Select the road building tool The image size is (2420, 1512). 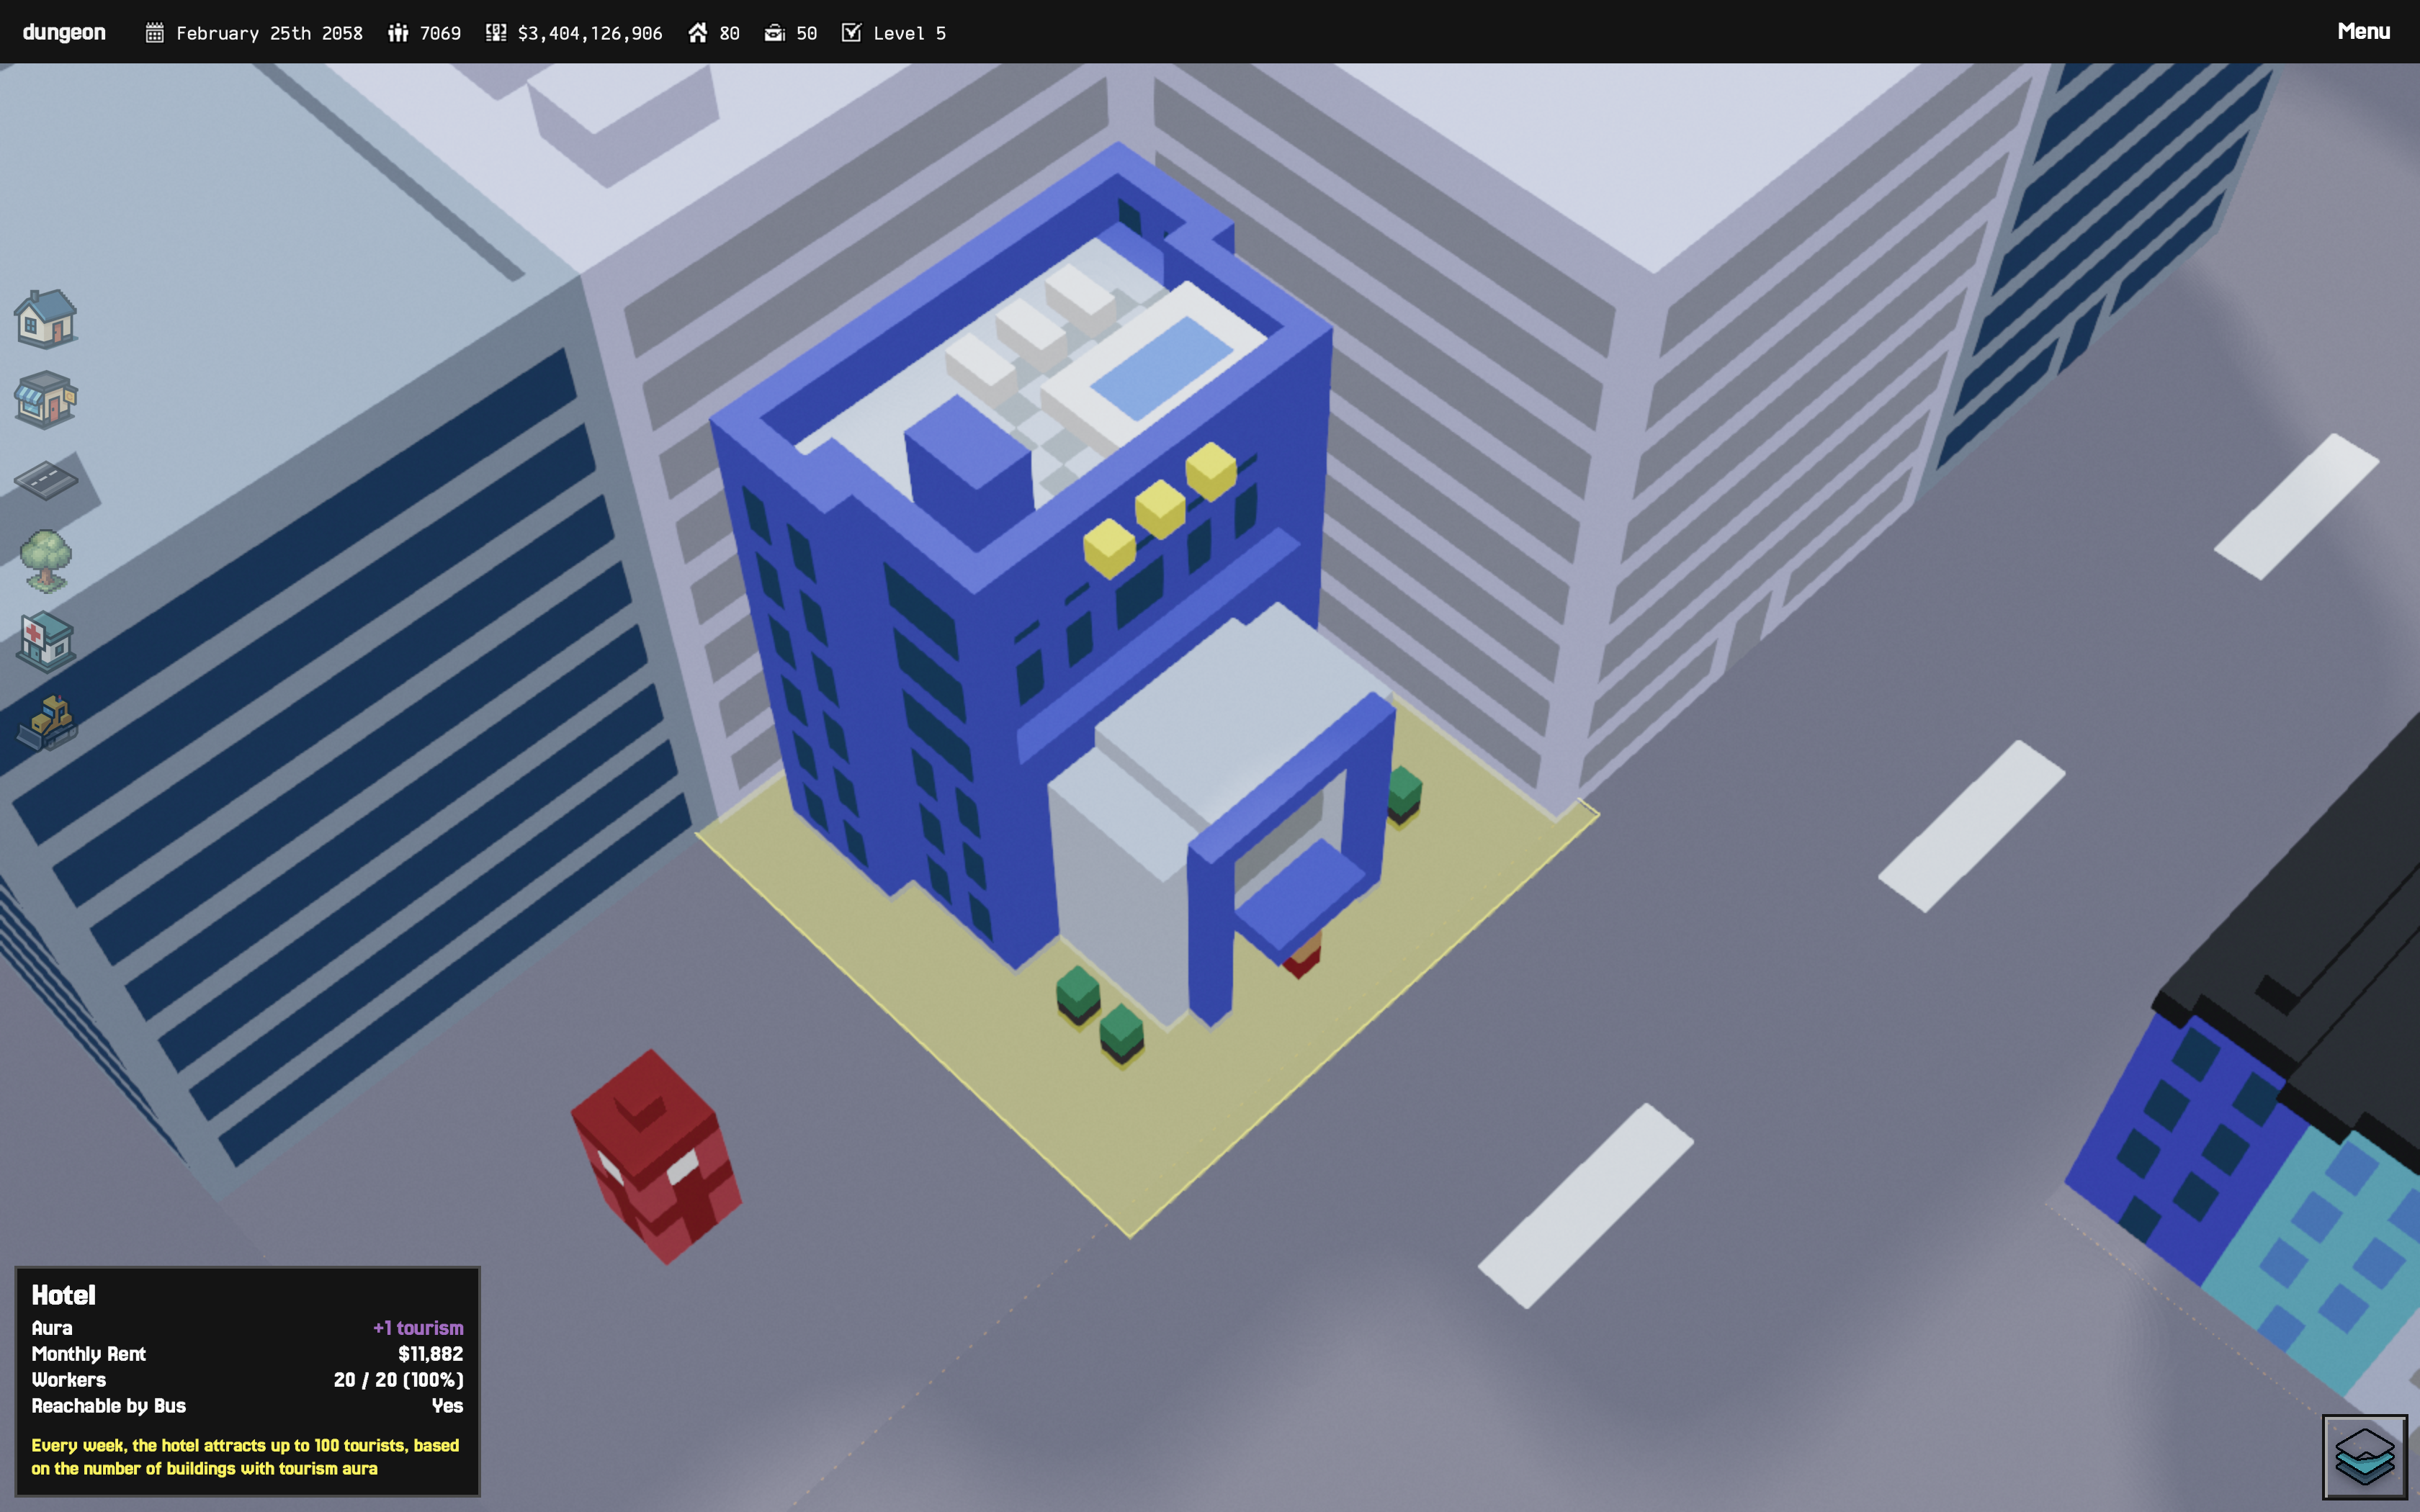[x=46, y=480]
